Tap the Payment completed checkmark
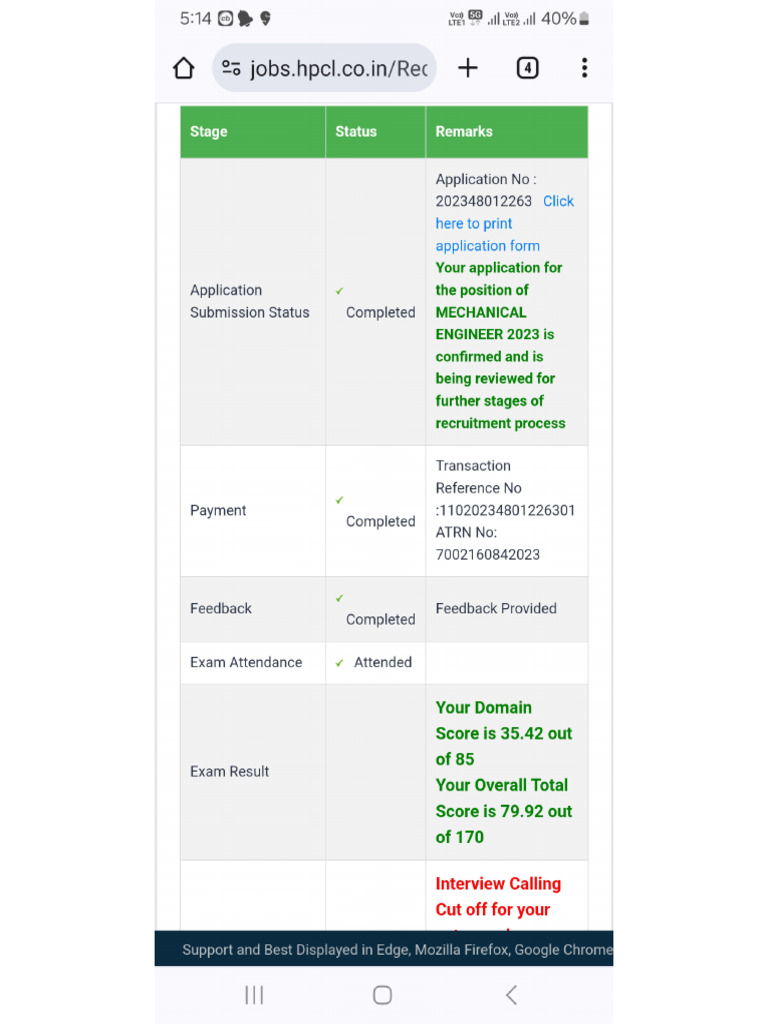This screenshot has width=768, height=1024. tap(340, 500)
